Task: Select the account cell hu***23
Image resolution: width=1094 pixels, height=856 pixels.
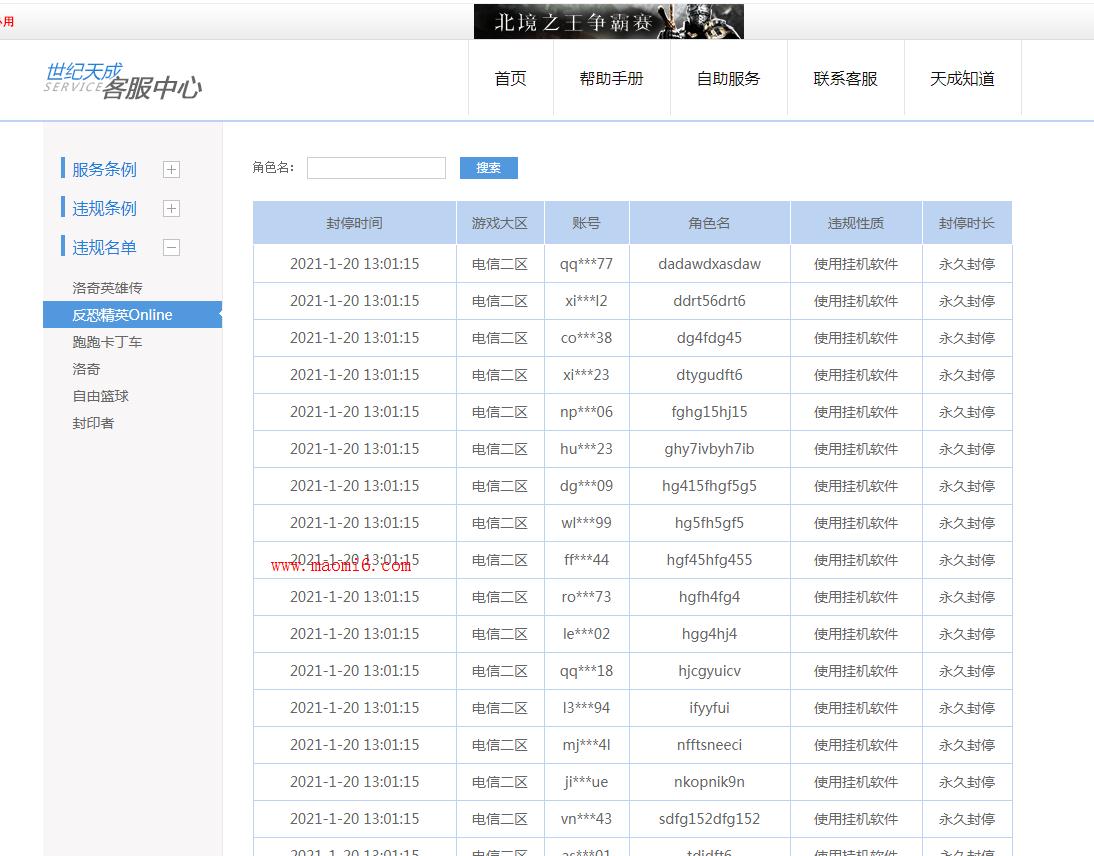Action: click(586, 449)
